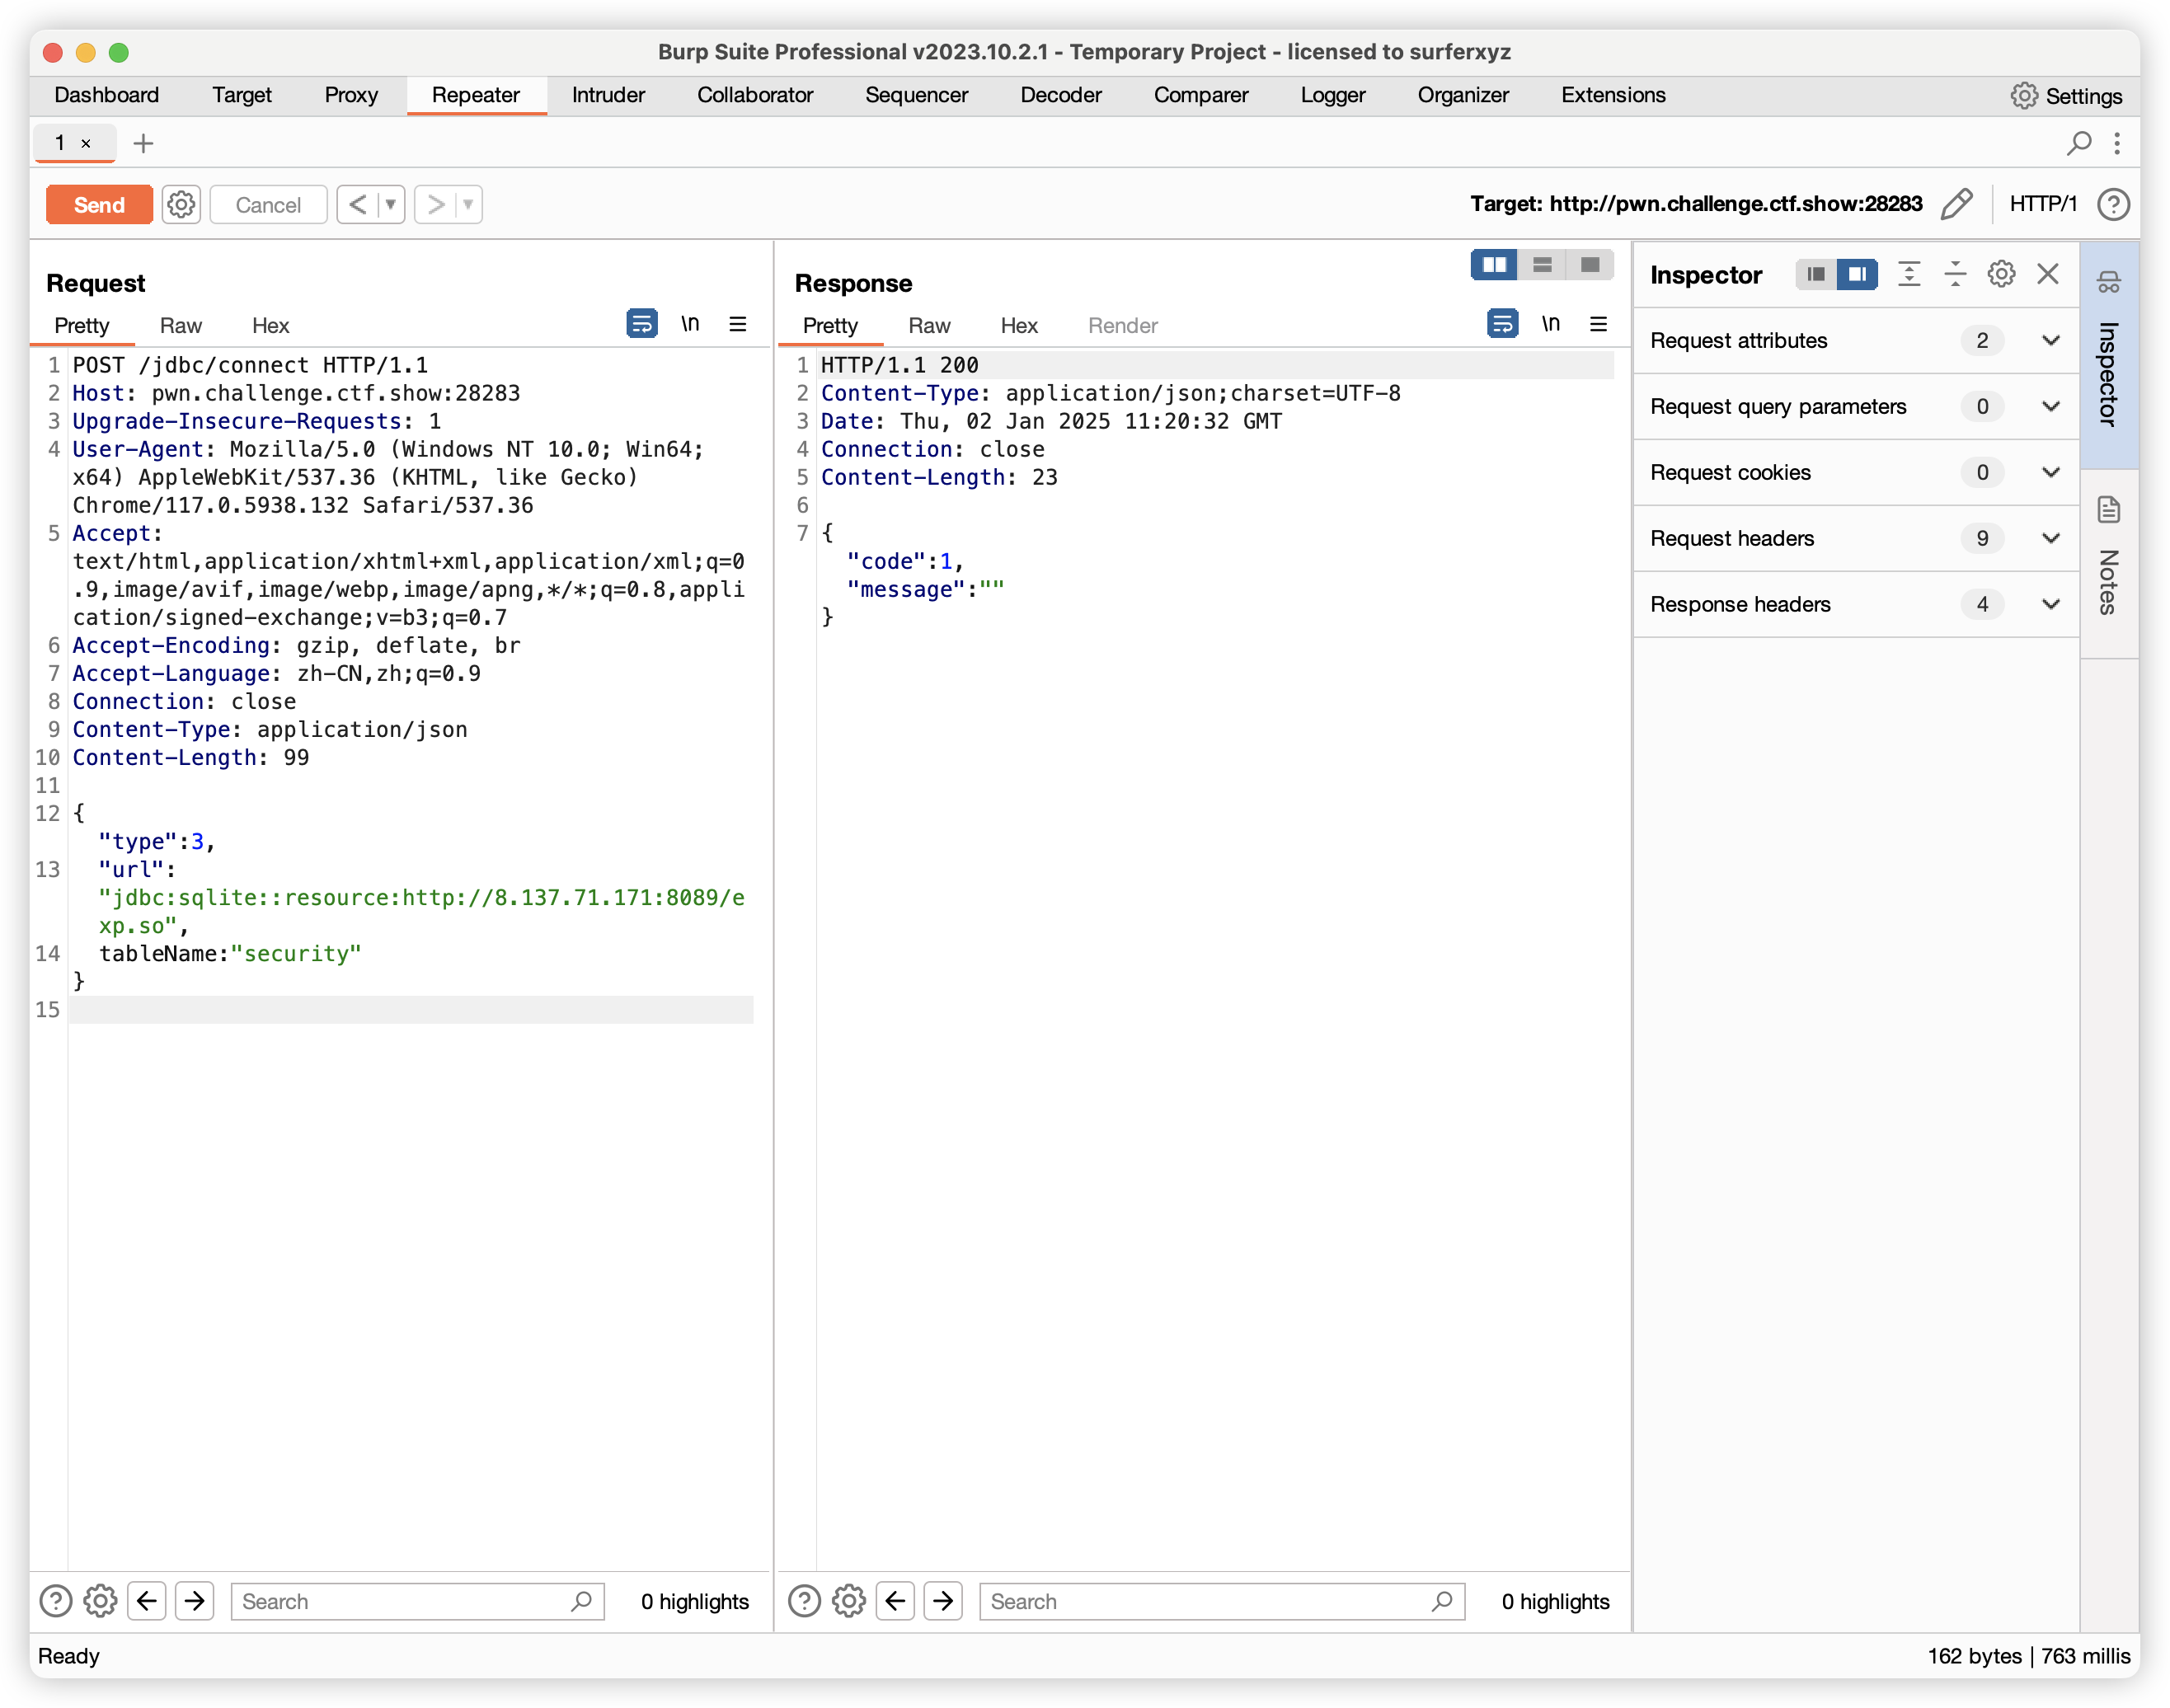Switch response view to Hex
2170x1708 pixels.
coord(1019,325)
